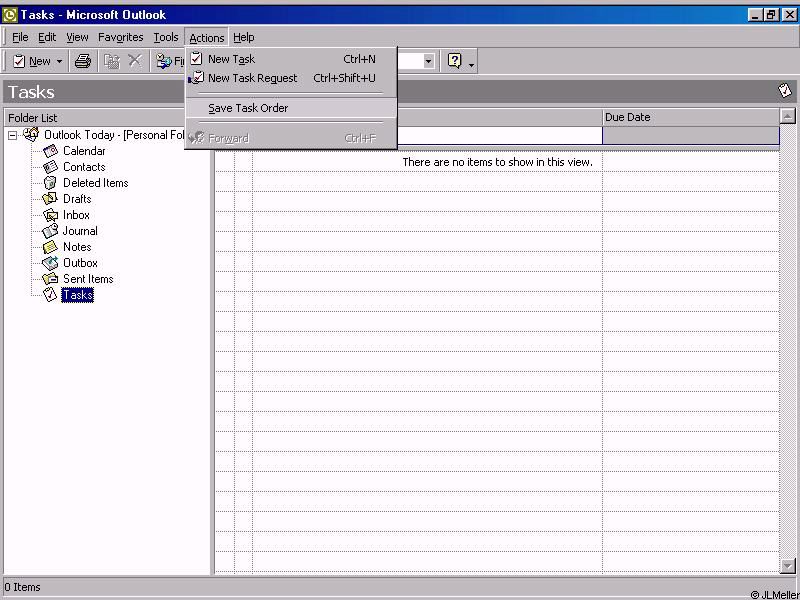Open the New button dropdown arrow

(x=59, y=62)
